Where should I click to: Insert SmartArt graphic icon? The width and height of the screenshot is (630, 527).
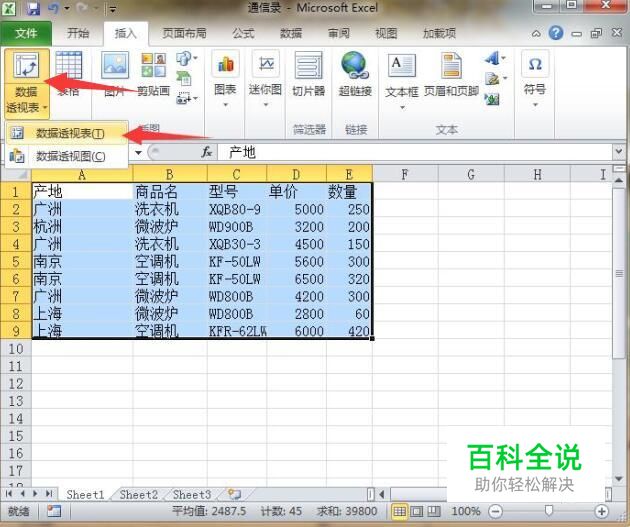[x=184, y=78]
